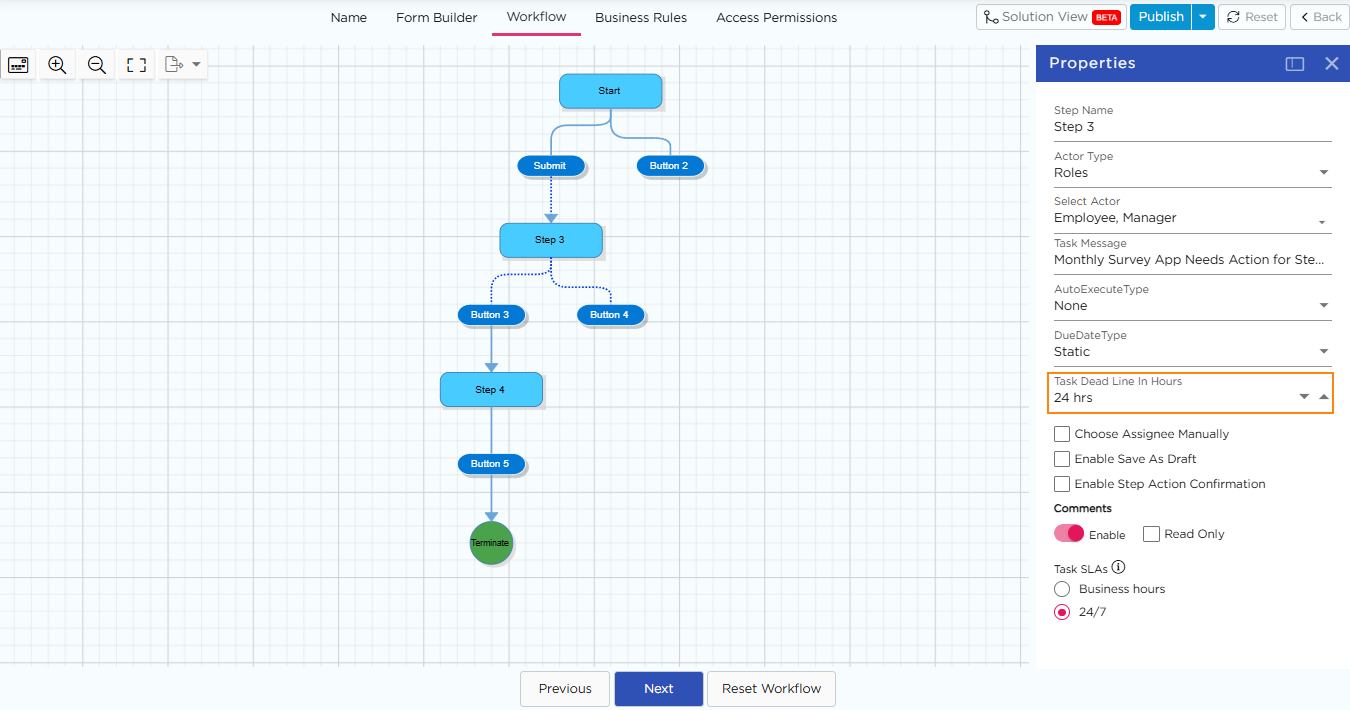Click the fit-to-screen bracket icon
The image size is (1350, 710).
tap(137, 65)
